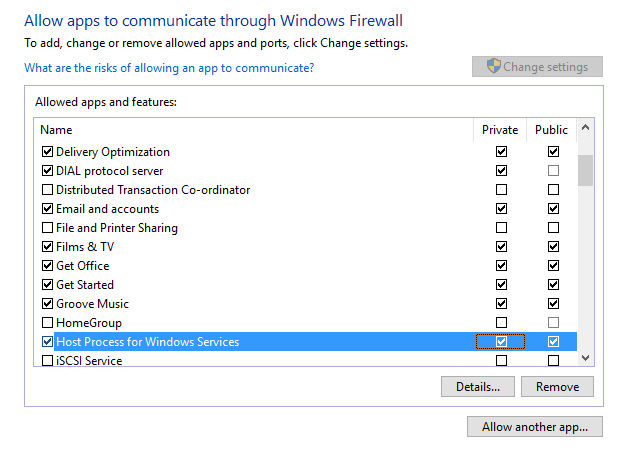Click the Change settings shield button
This screenshot has width=635, height=451.
[x=537, y=67]
